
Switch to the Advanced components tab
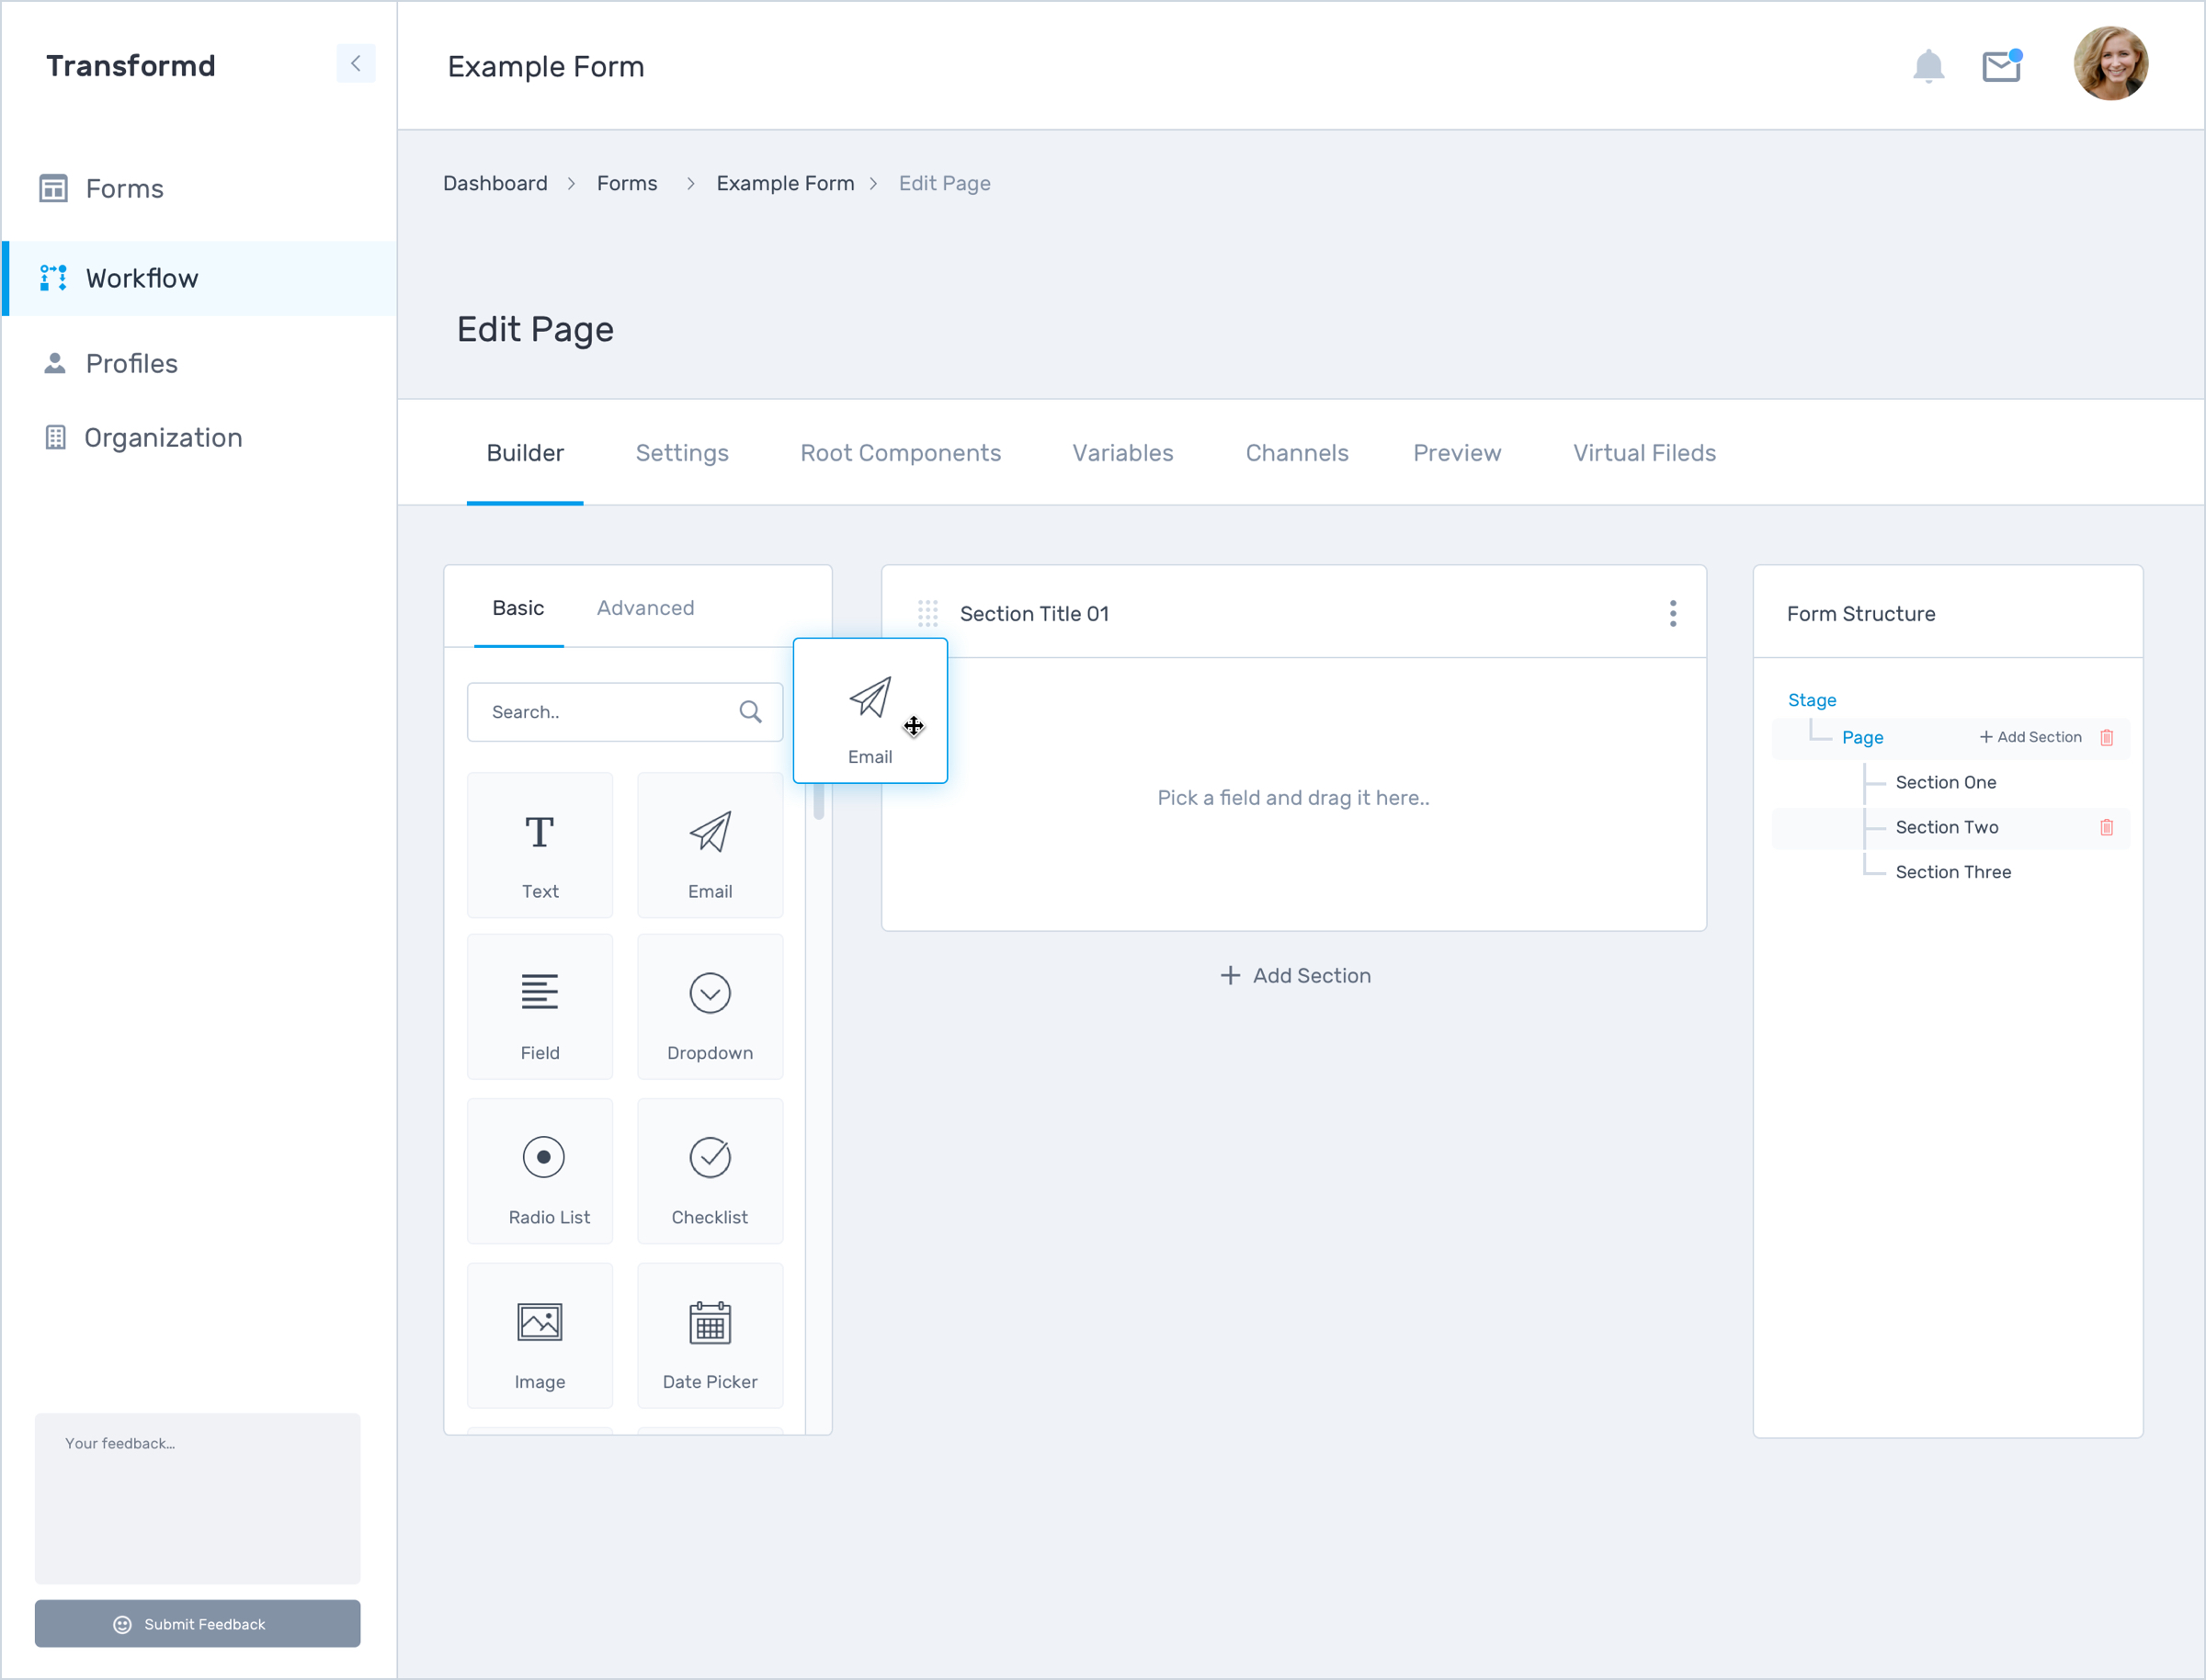pos(645,608)
